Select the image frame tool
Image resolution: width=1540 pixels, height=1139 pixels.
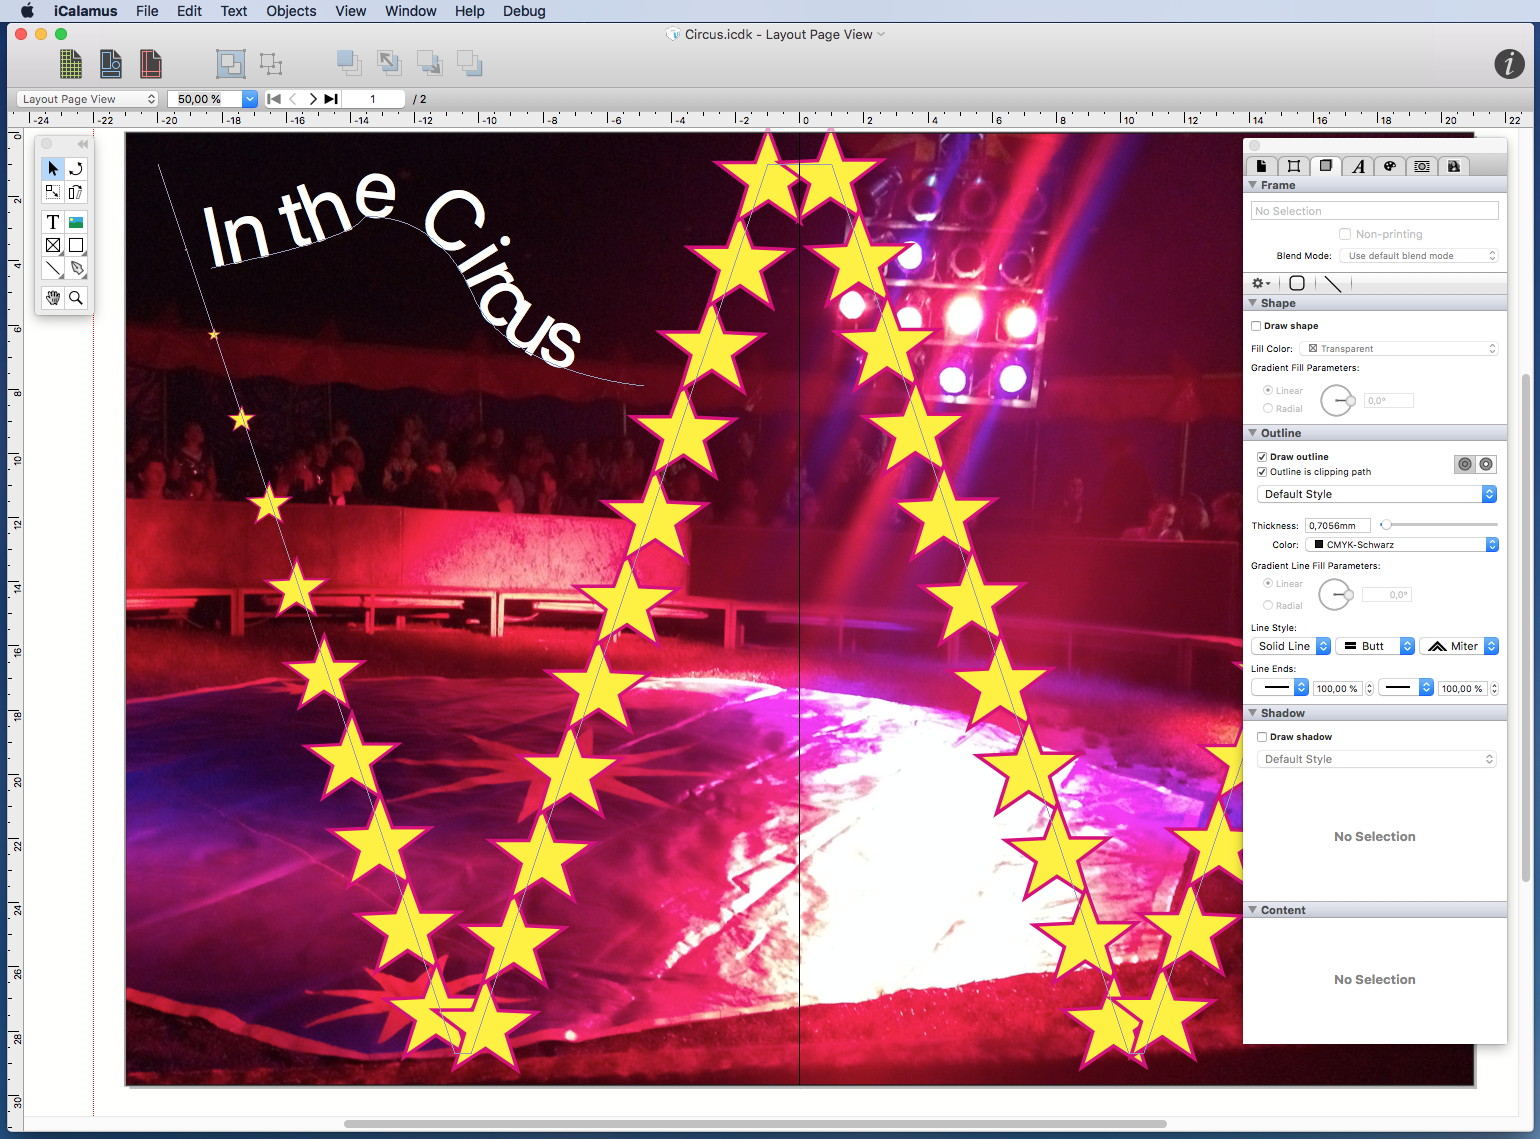76,222
